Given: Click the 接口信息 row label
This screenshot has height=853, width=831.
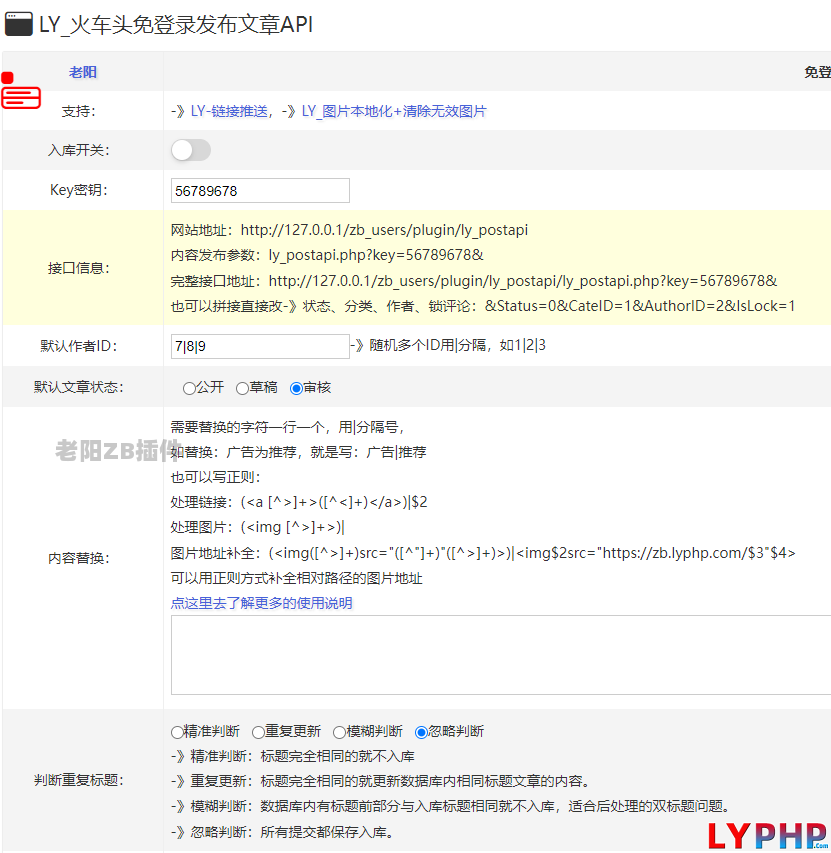Looking at the screenshot, I should pos(78,268).
